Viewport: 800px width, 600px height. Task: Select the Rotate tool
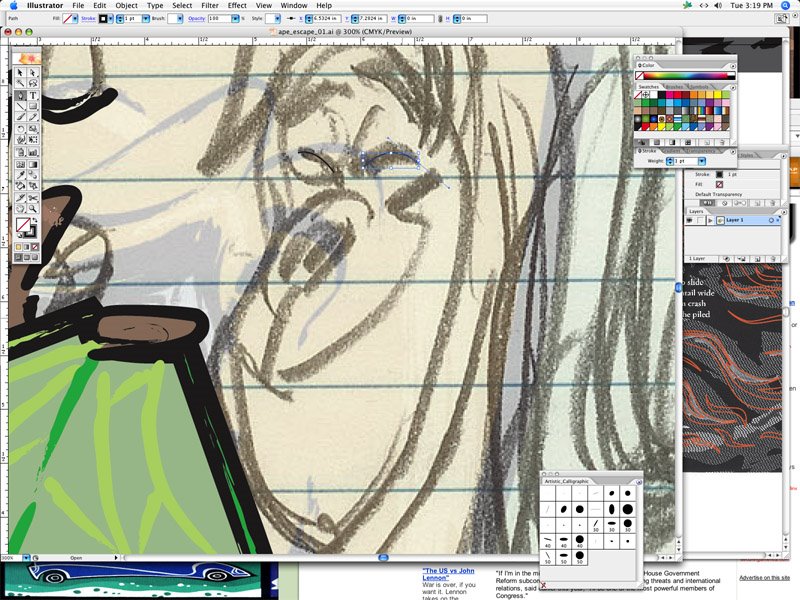click(20, 129)
